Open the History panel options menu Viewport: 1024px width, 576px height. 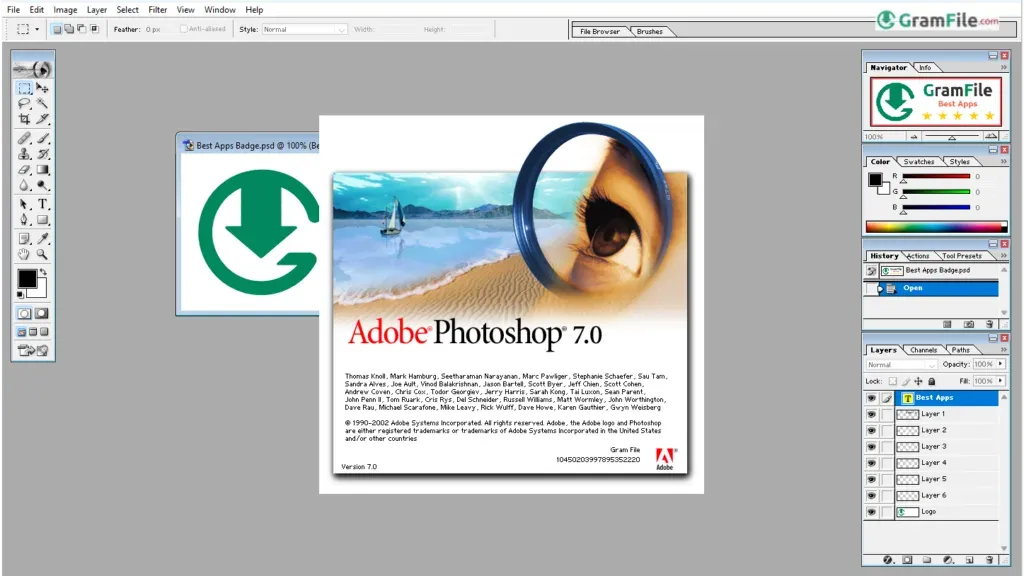point(1003,255)
